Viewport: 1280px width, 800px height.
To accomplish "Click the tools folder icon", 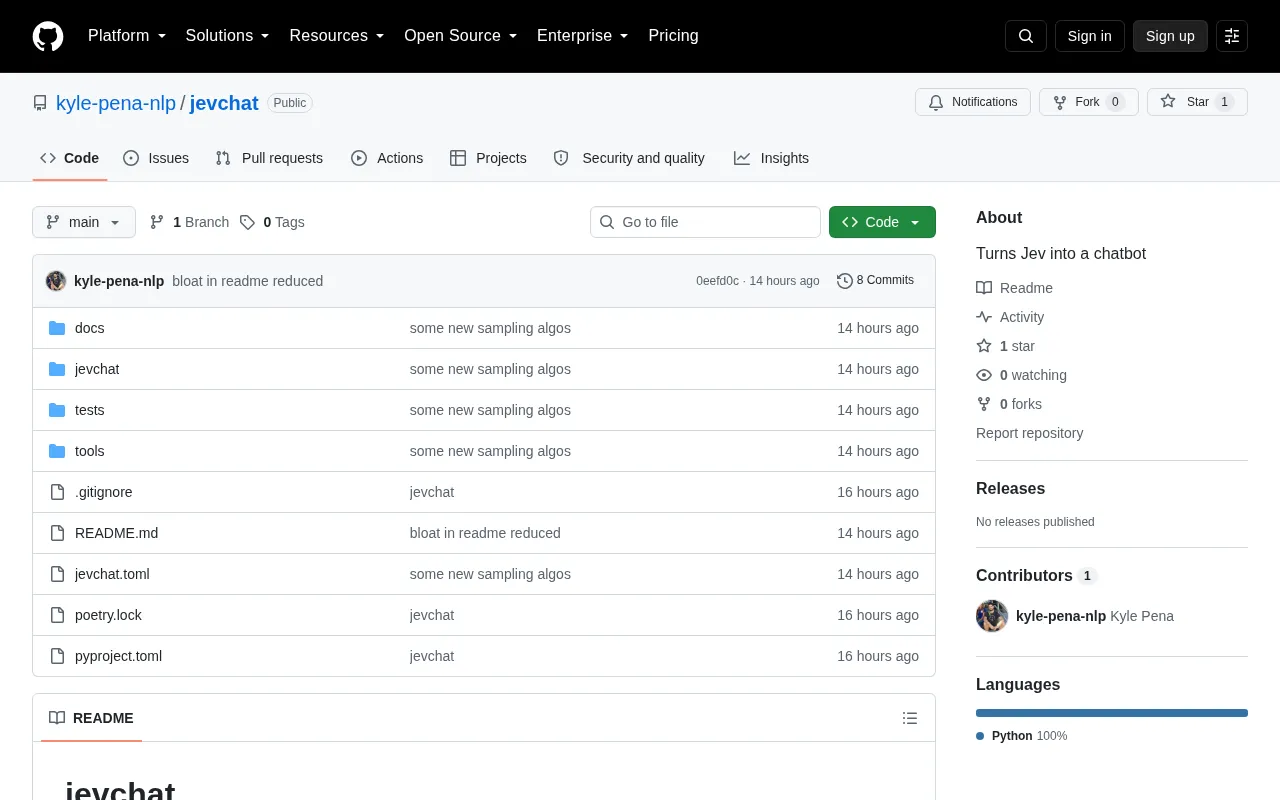I will (x=57, y=451).
